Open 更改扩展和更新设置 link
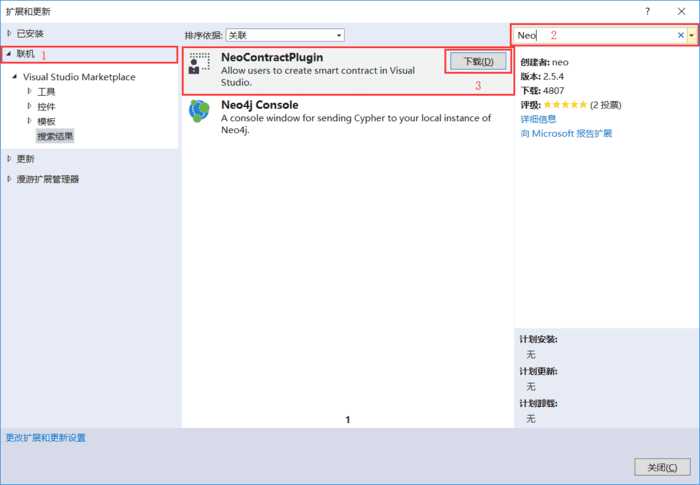 46,438
